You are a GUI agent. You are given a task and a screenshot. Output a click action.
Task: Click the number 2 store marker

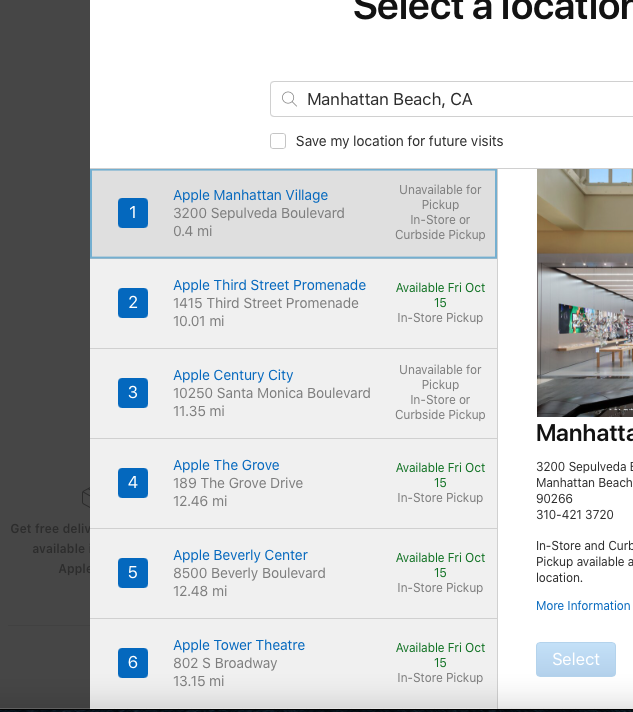pyautogui.click(x=133, y=302)
